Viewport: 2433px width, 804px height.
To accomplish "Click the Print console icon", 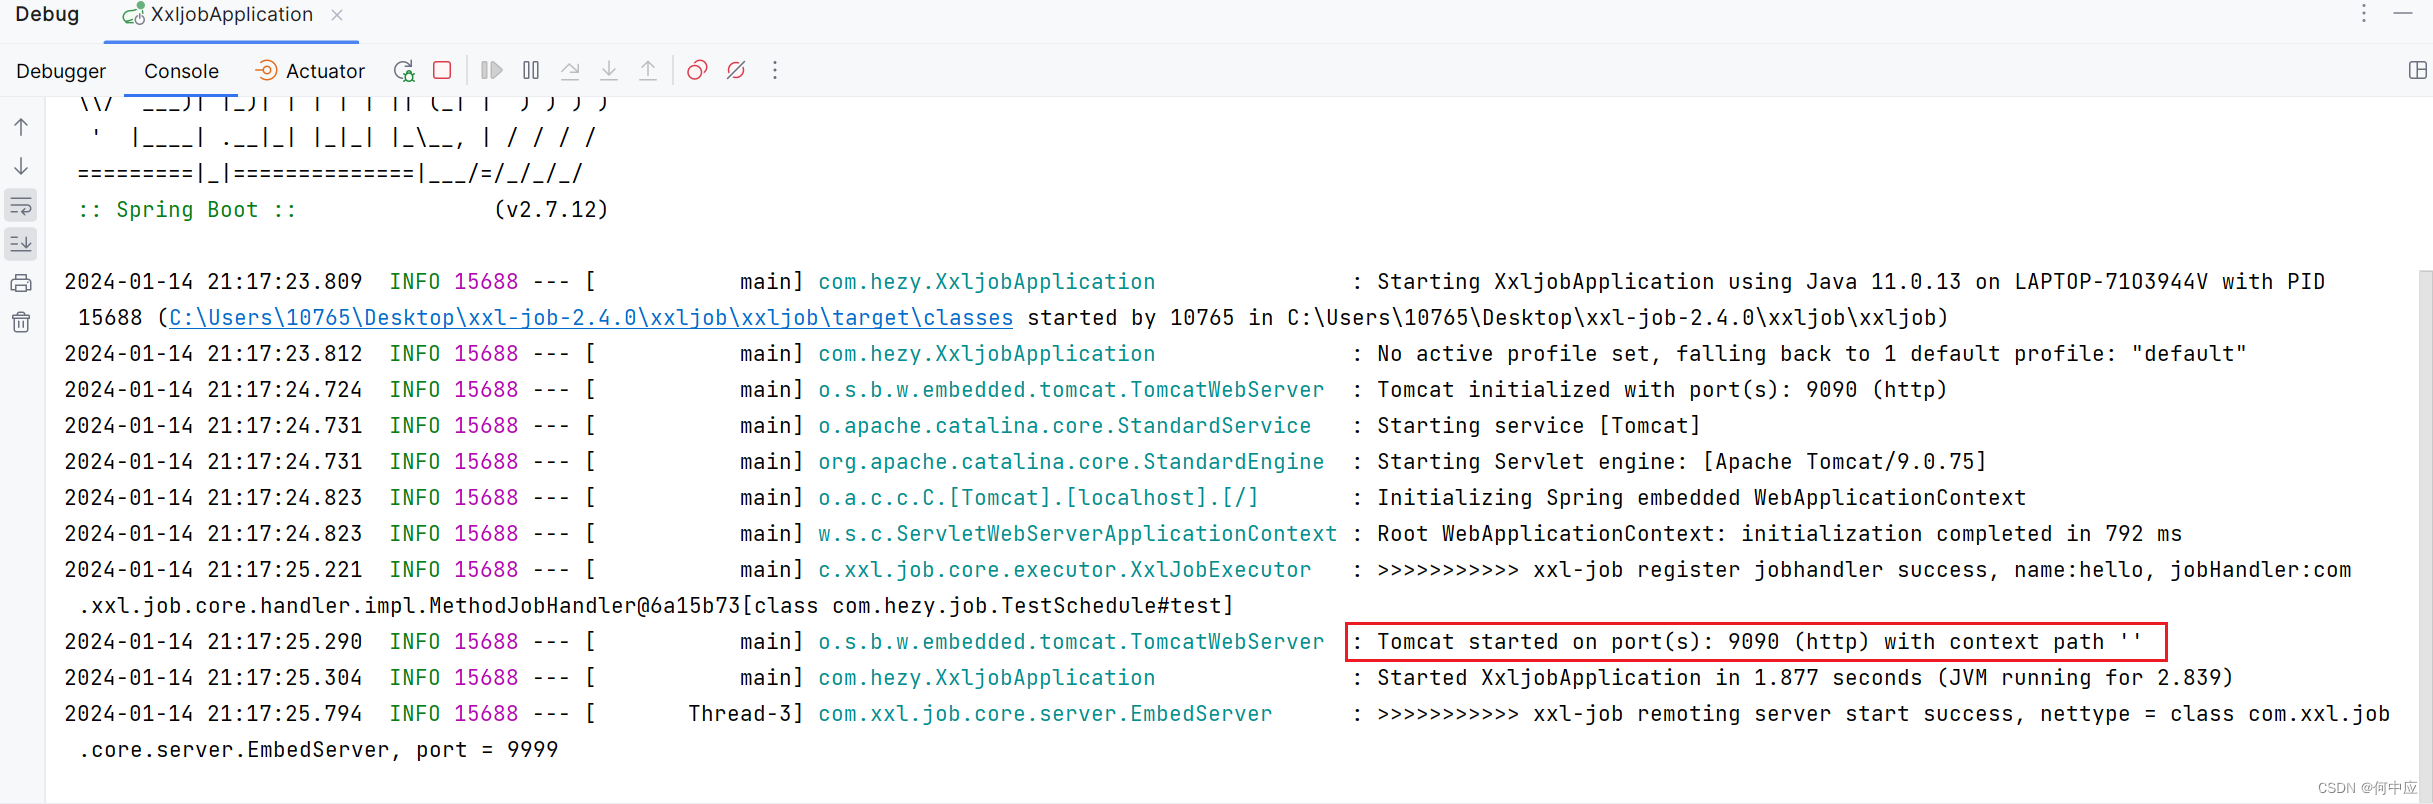I will (x=21, y=283).
